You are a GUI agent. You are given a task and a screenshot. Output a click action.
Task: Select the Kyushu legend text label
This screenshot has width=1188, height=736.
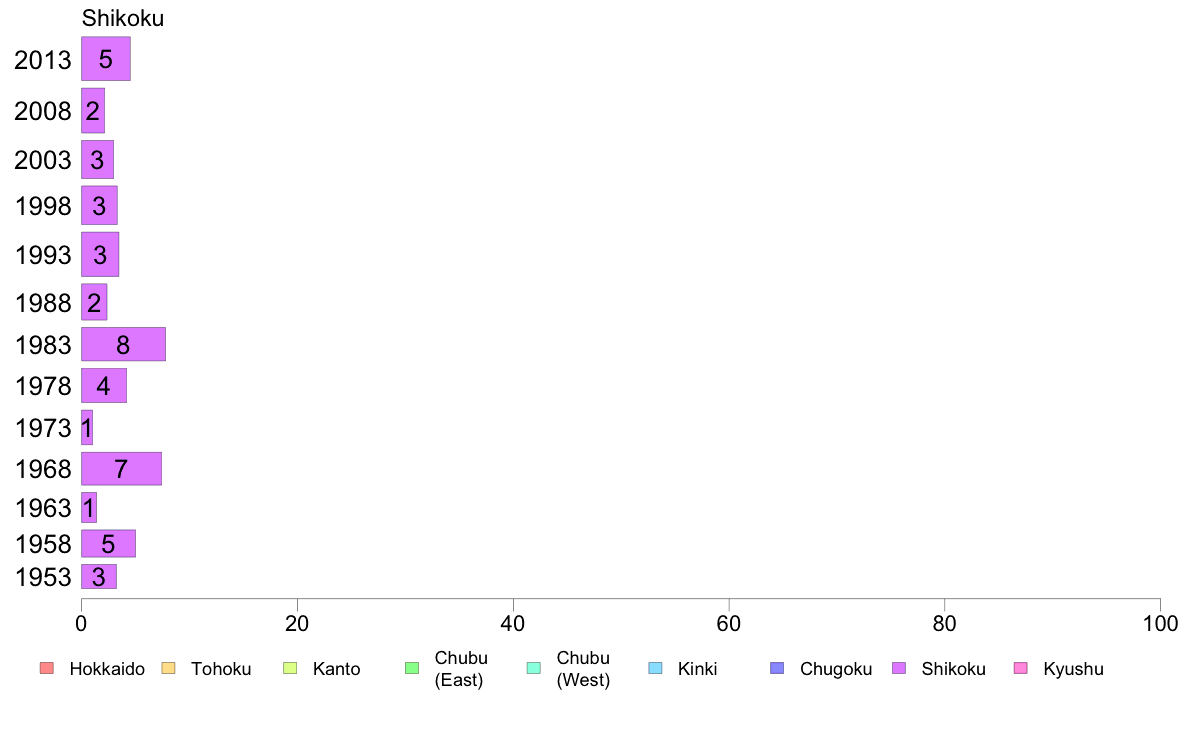1073,669
